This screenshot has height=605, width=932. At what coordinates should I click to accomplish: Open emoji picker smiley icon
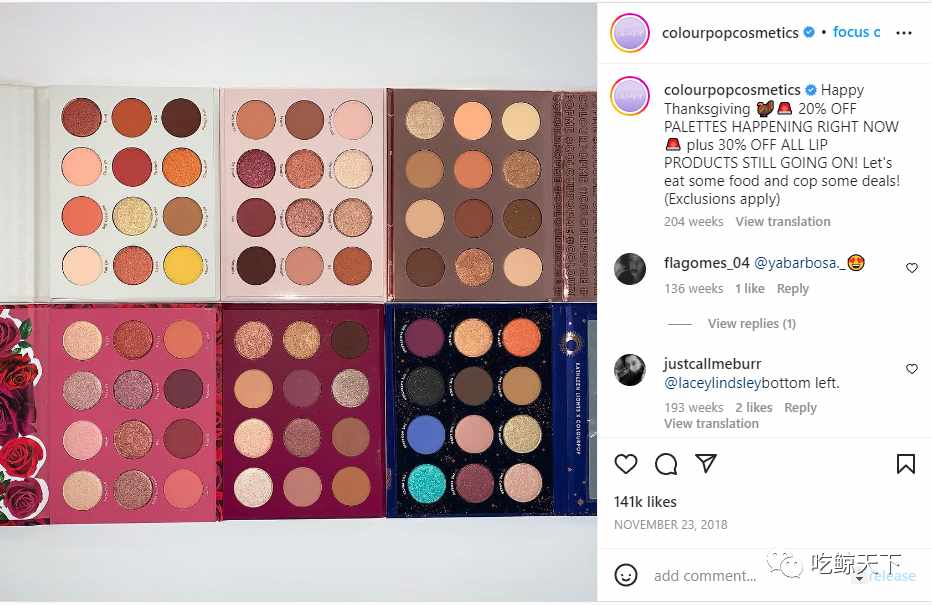click(x=626, y=575)
